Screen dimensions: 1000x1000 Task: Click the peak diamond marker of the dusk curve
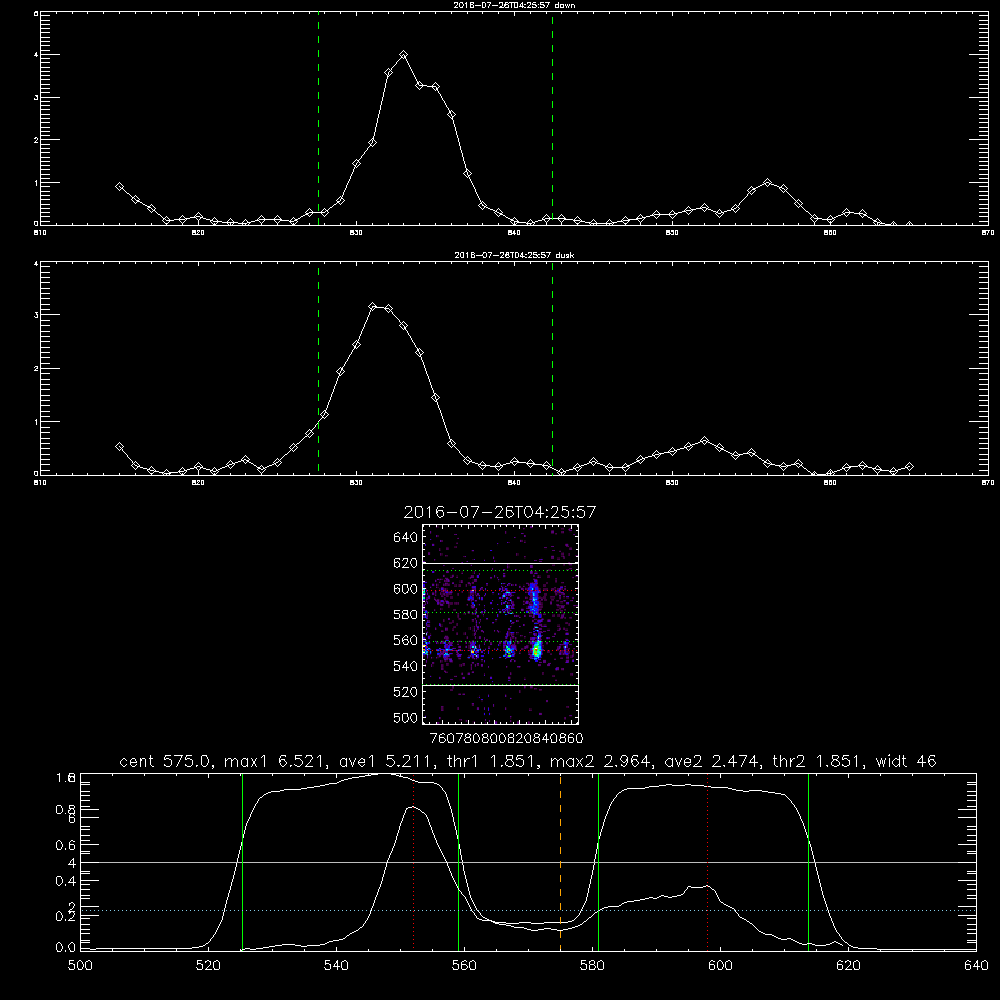point(373,307)
